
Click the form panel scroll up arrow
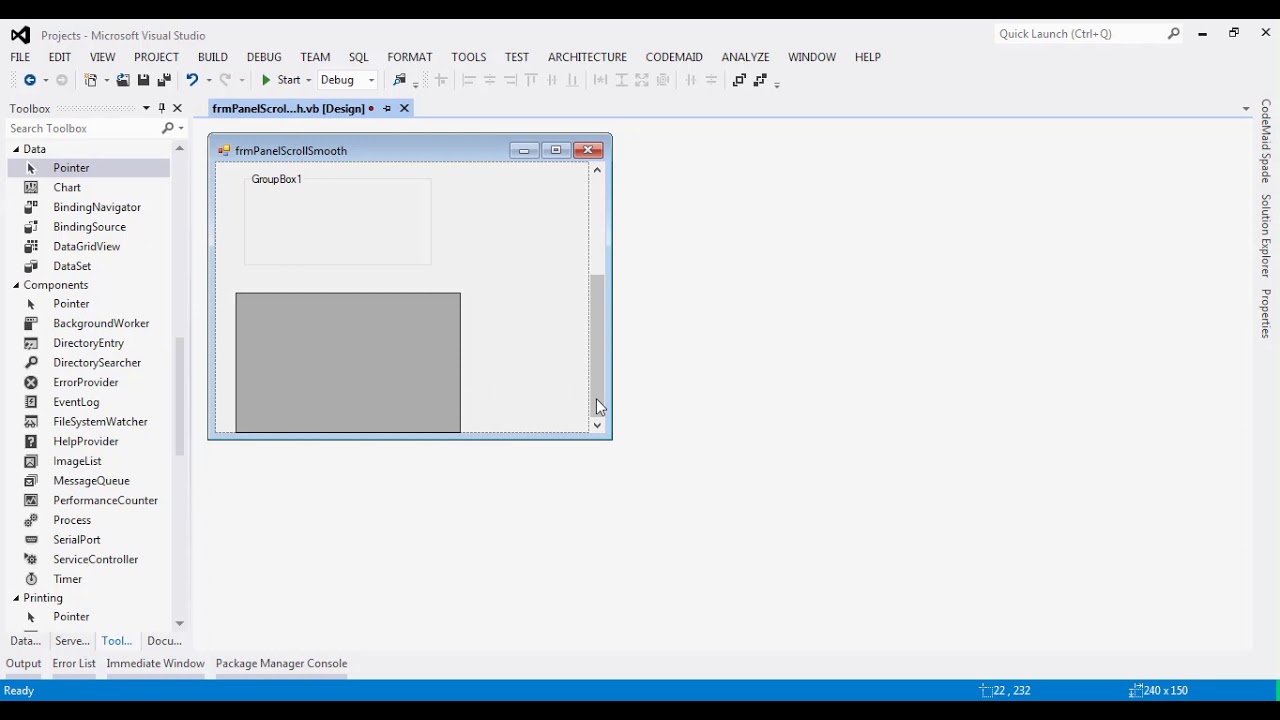click(x=597, y=170)
